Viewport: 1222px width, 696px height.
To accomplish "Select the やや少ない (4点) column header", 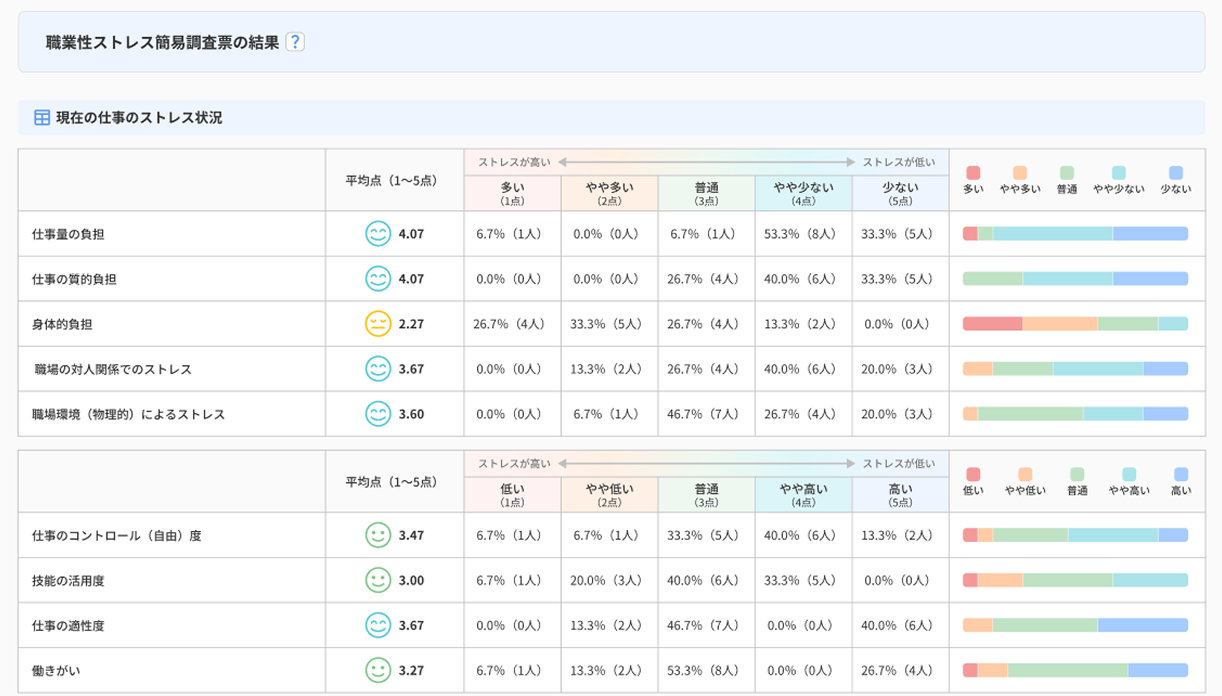I will [x=803, y=193].
